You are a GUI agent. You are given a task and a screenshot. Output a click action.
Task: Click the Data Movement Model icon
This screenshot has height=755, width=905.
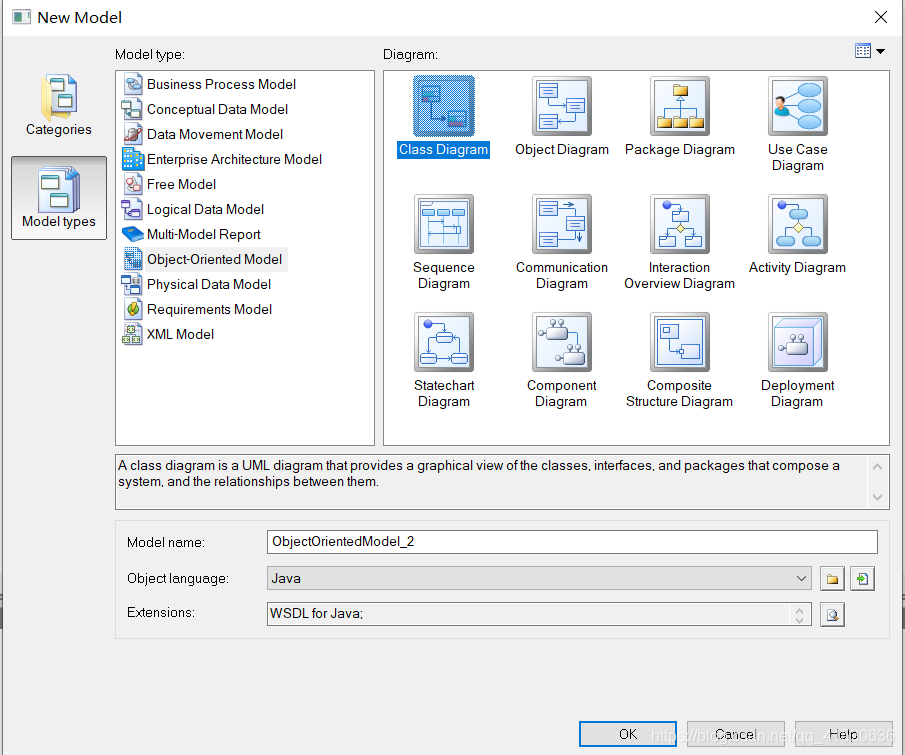(133, 134)
